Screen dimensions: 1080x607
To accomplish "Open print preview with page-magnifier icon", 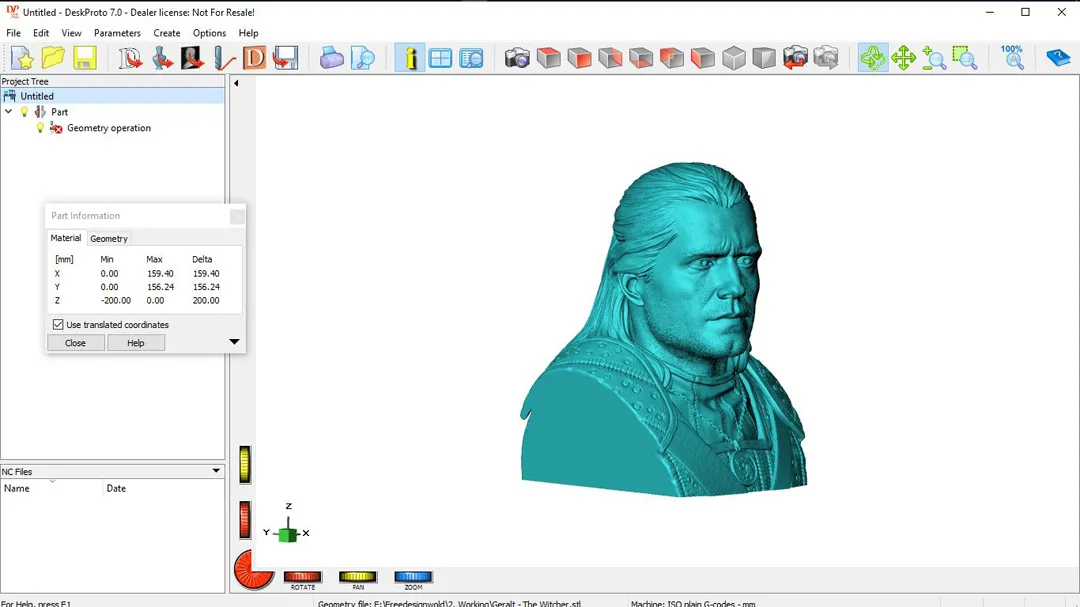I will 362,58.
